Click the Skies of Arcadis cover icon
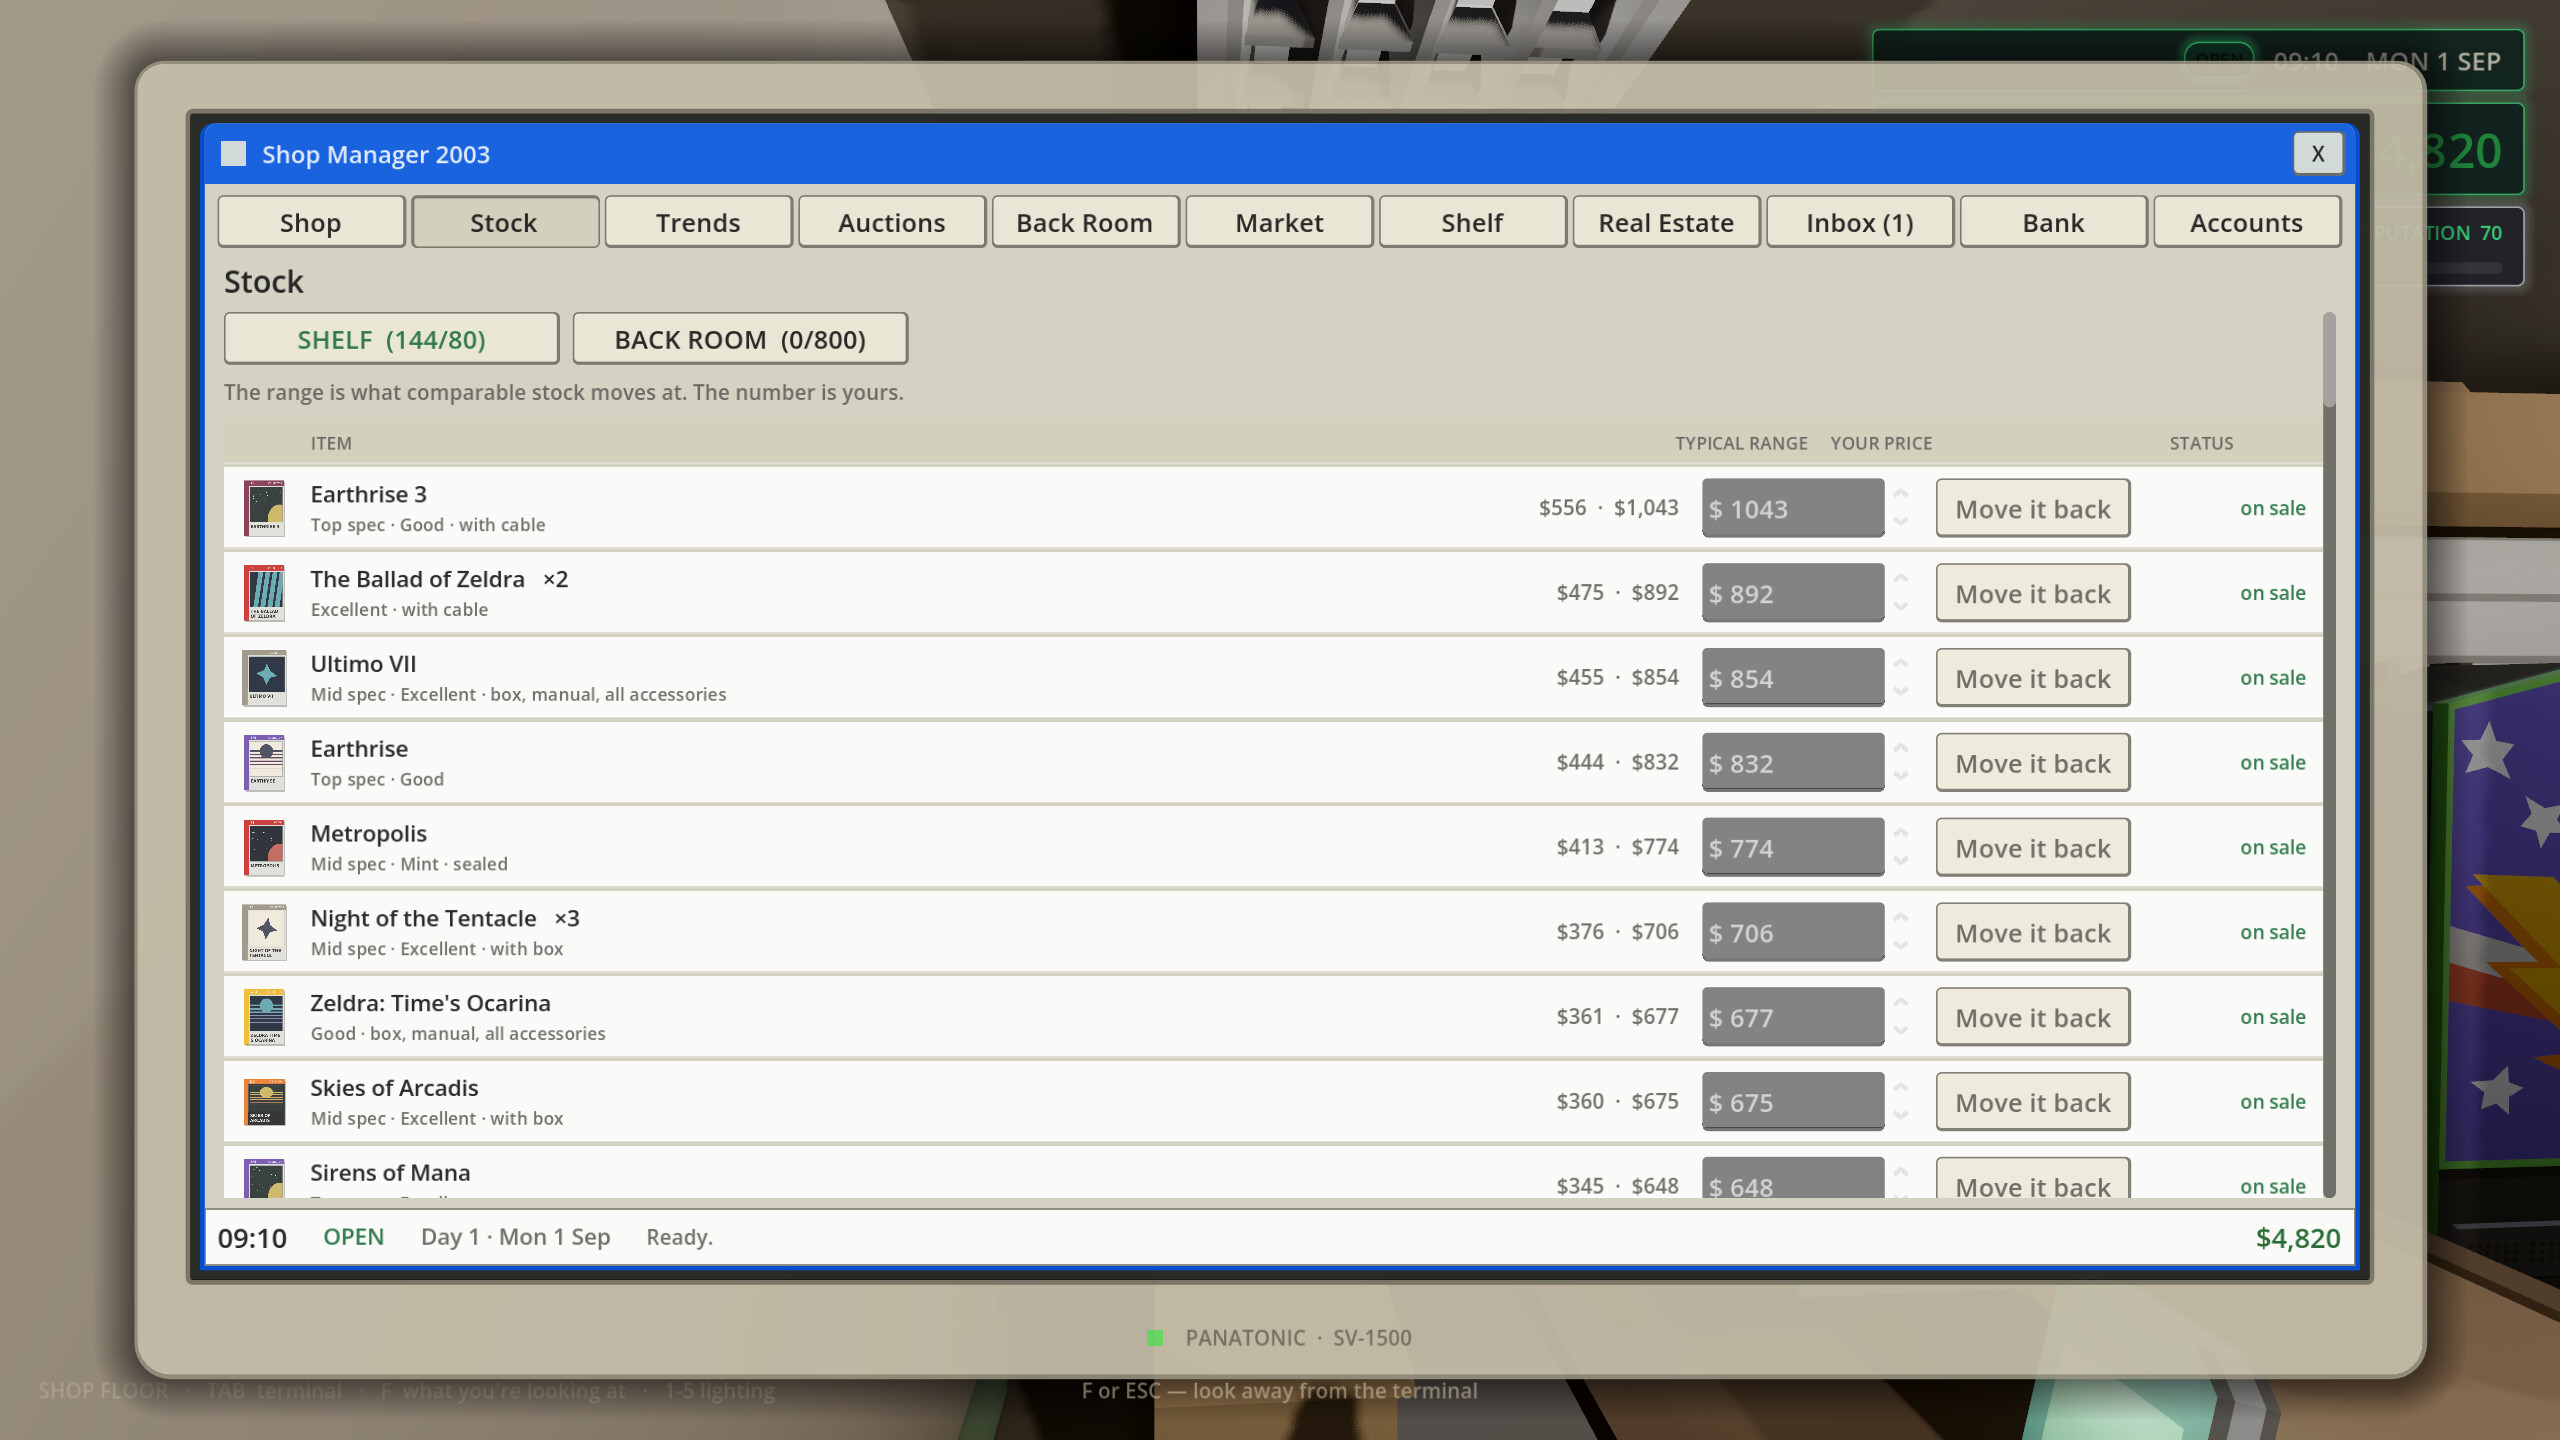The width and height of the screenshot is (2560, 1440). [x=264, y=1102]
